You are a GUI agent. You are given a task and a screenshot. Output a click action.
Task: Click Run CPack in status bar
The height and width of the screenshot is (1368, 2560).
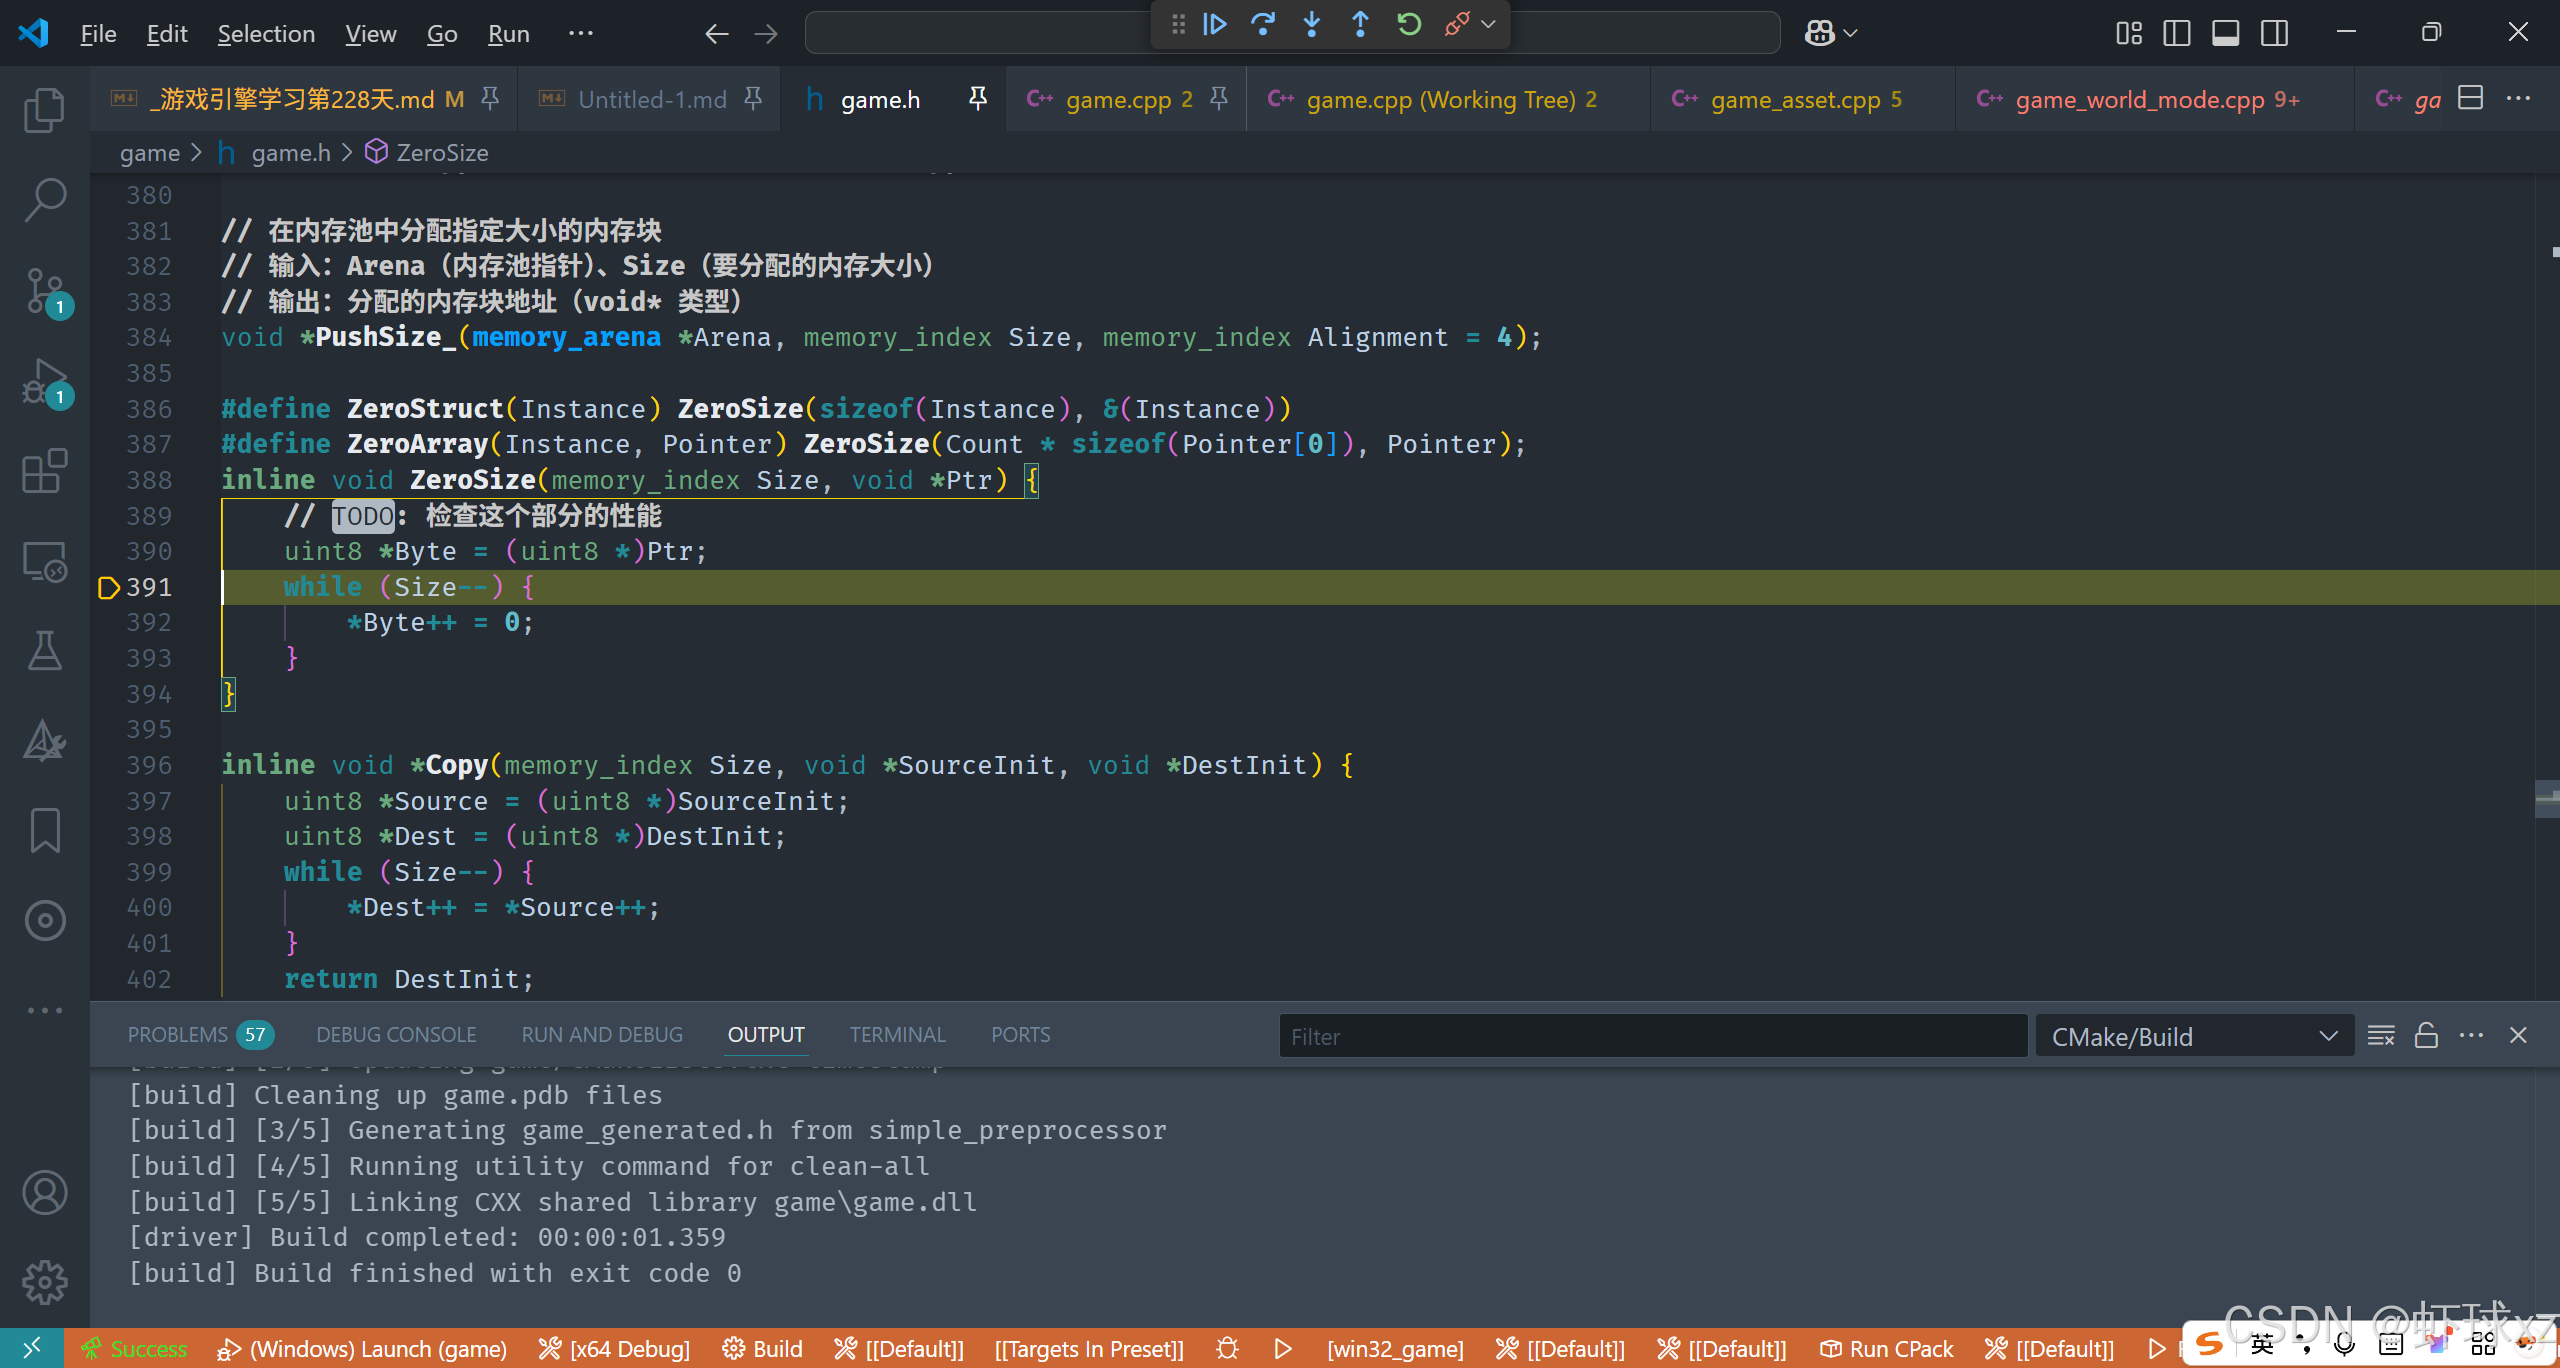1887,1349
